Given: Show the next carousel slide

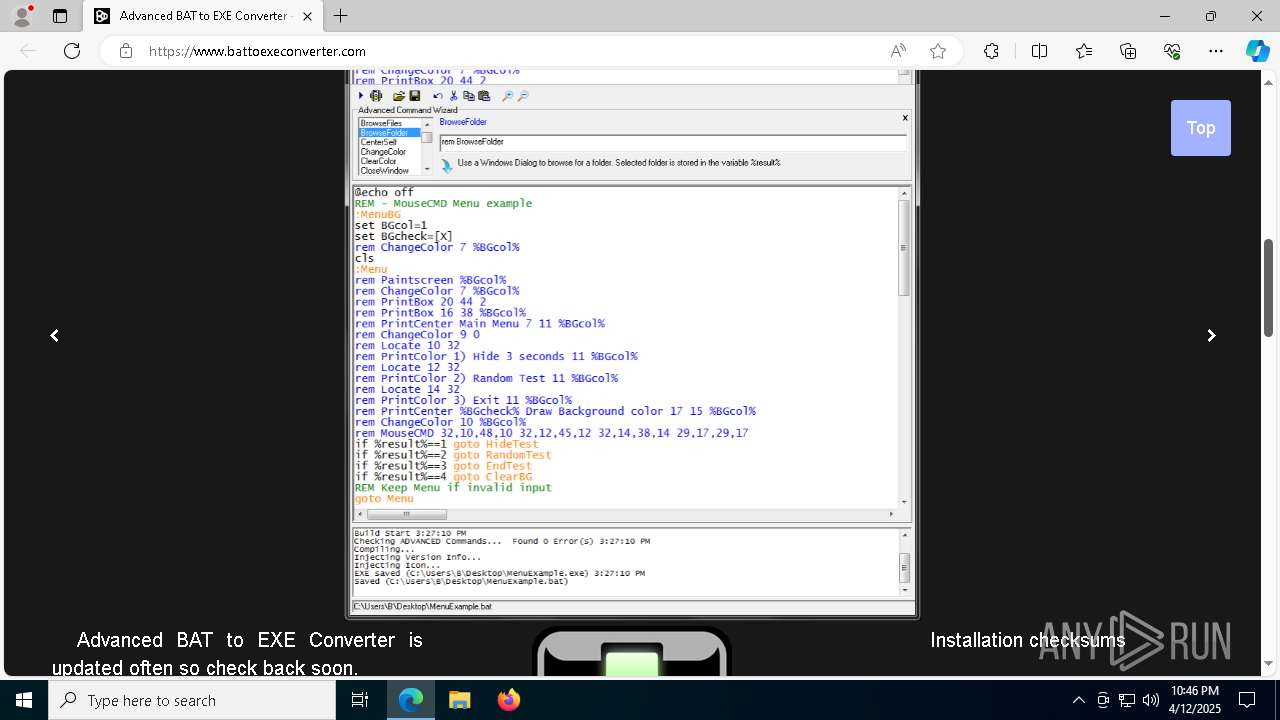Looking at the screenshot, I should pos(1211,336).
